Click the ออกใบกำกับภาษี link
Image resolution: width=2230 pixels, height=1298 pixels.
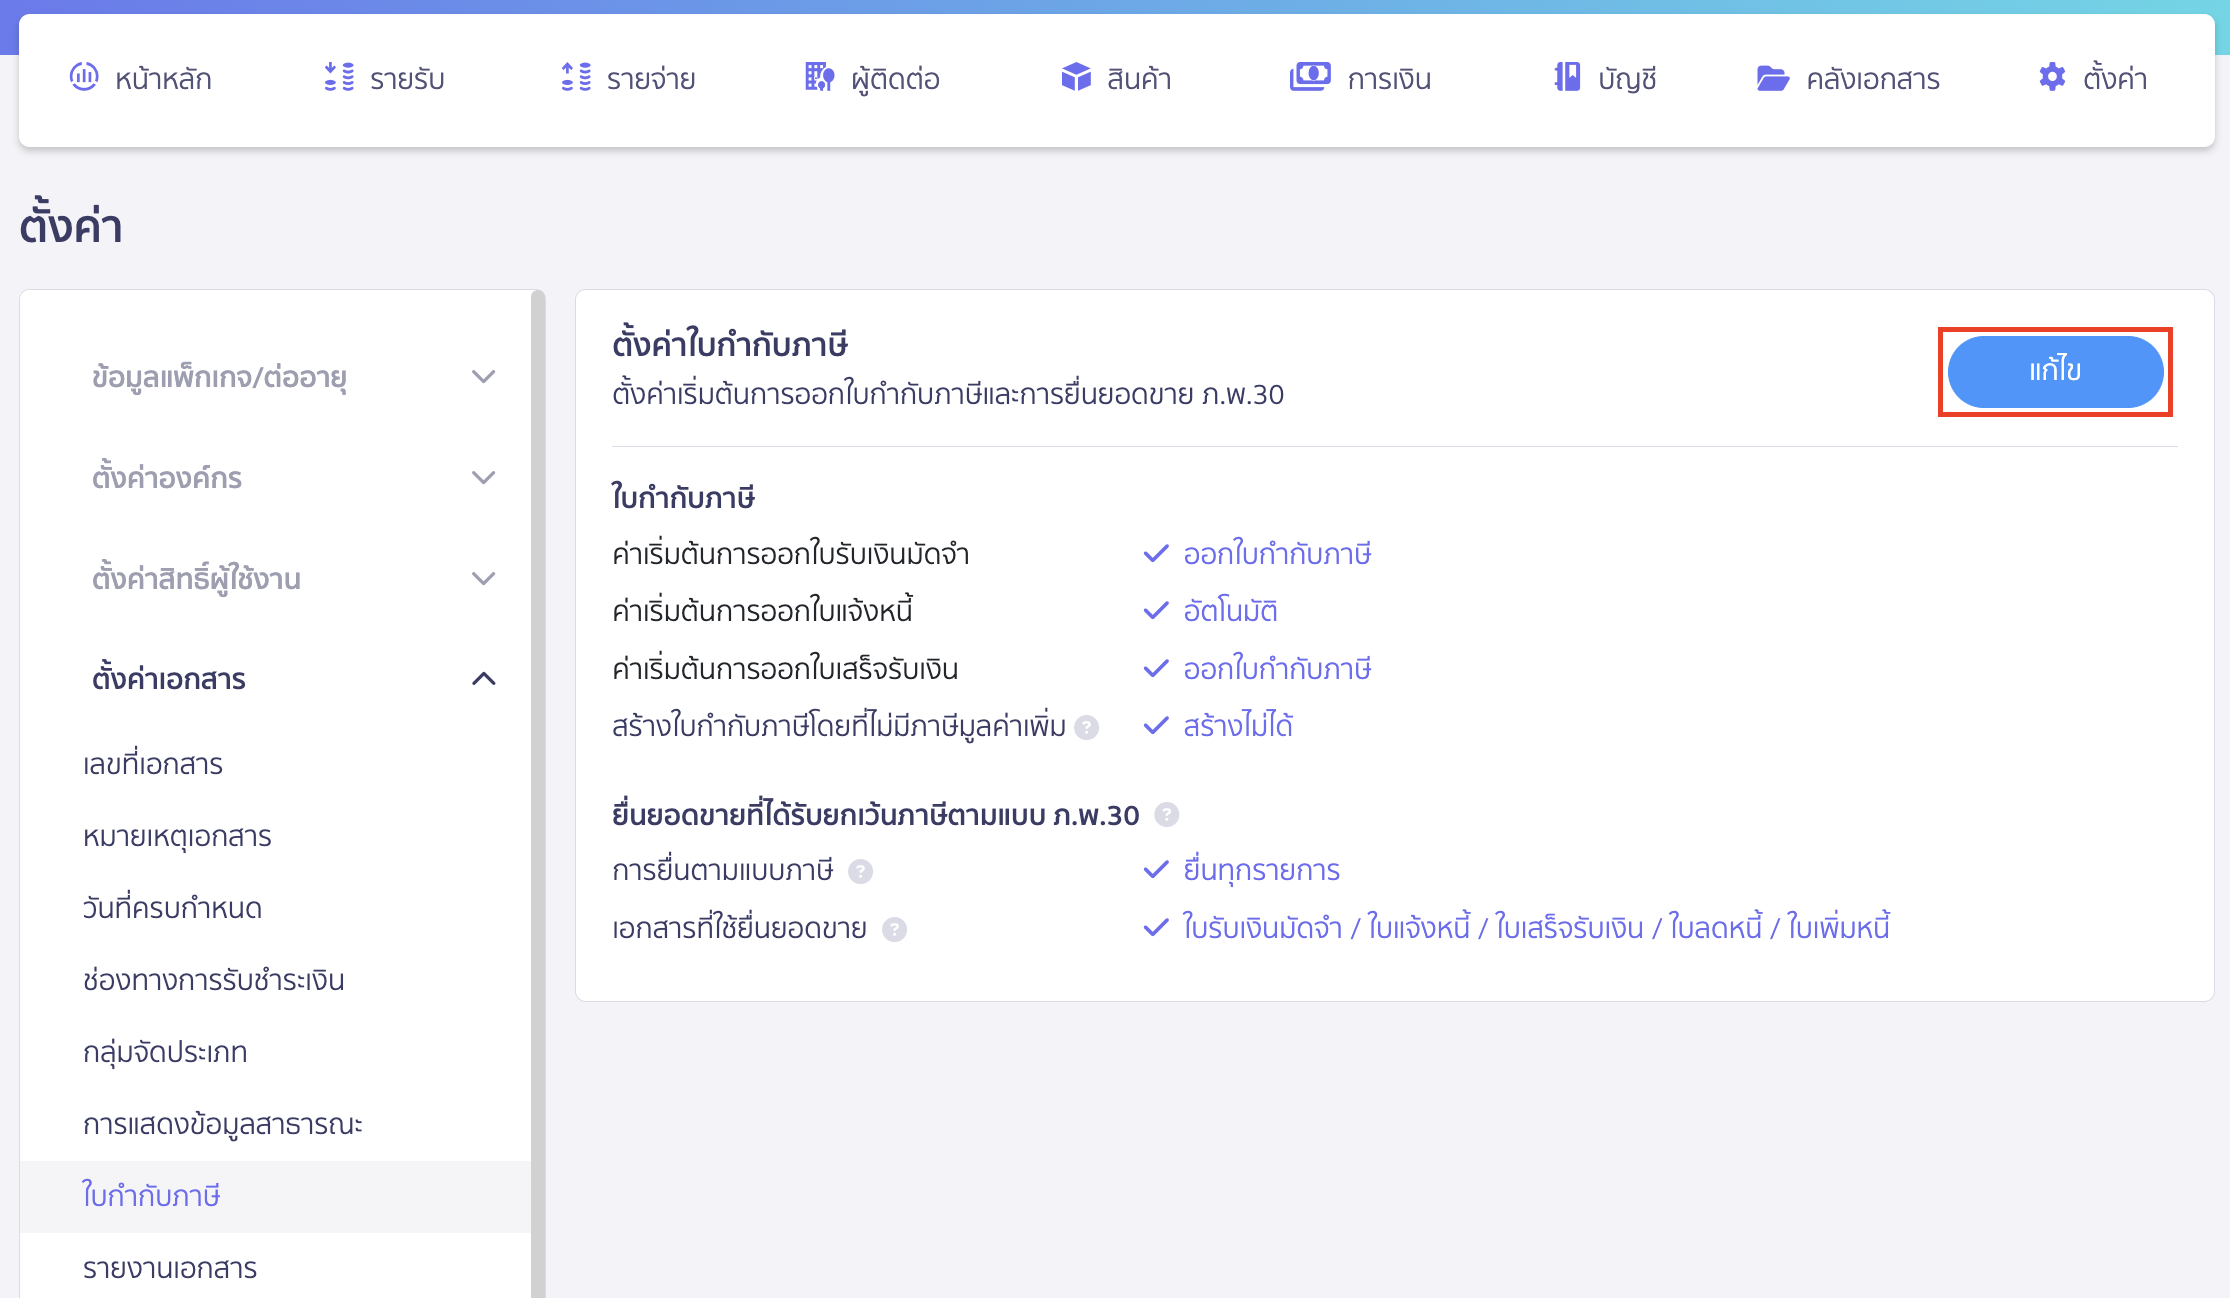click(x=1277, y=554)
